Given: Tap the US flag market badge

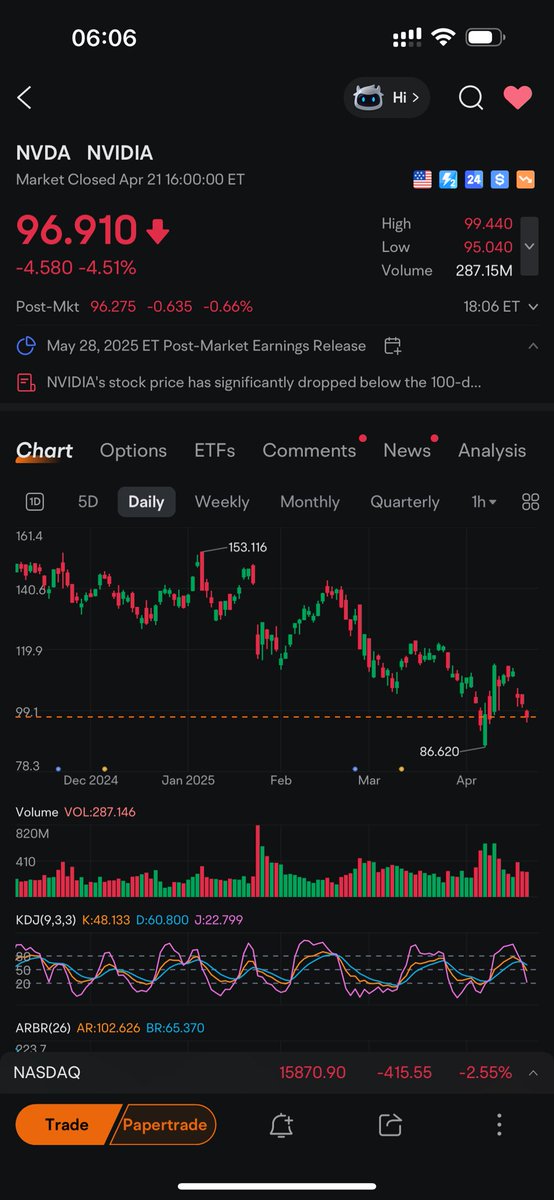Looking at the screenshot, I should click(x=422, y=180).
